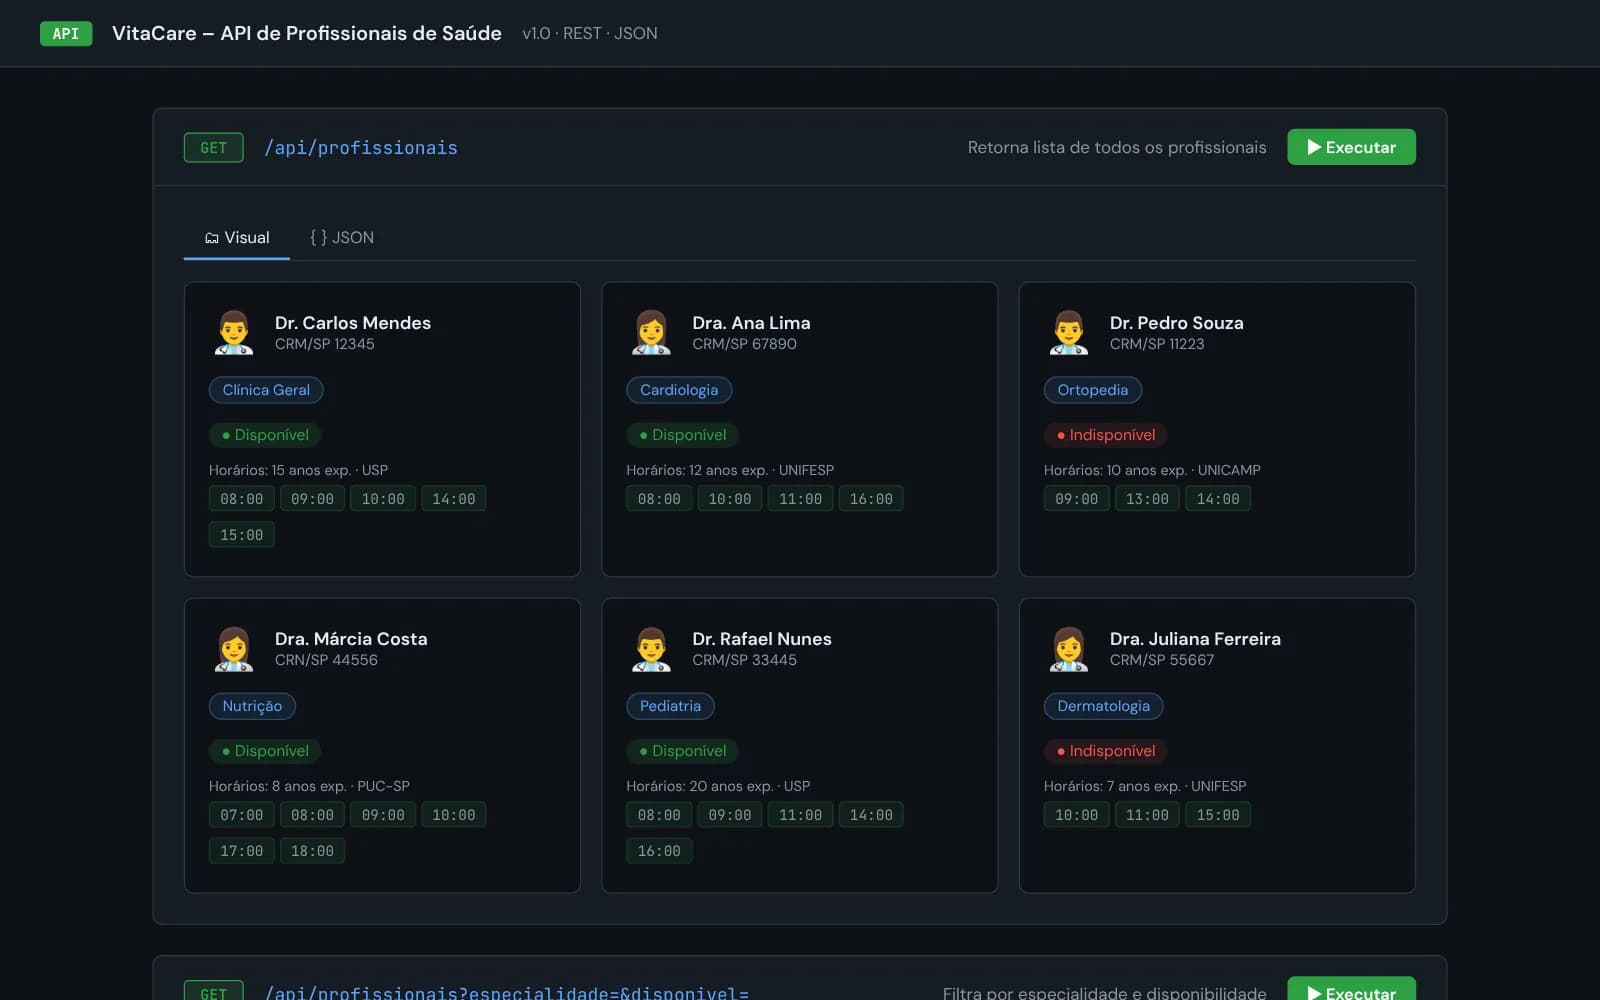Viewport: 1600px width, 1000px height.
Task: Click Dr. Pedro Souza's Indisponível status badge
Action: click(x=1105, y=435)
